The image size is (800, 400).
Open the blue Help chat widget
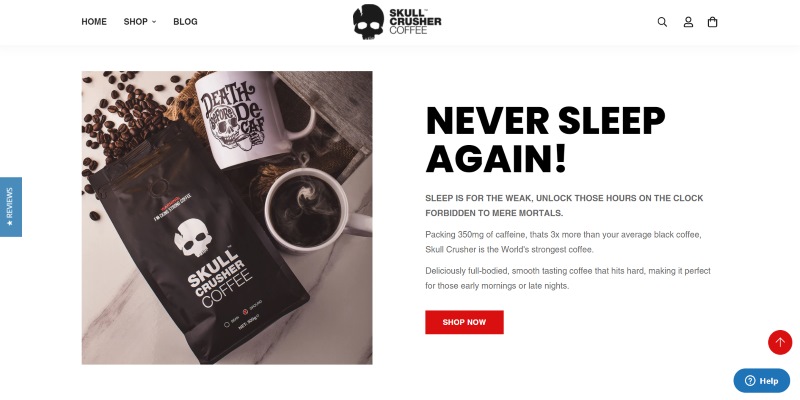coord(761,381)
